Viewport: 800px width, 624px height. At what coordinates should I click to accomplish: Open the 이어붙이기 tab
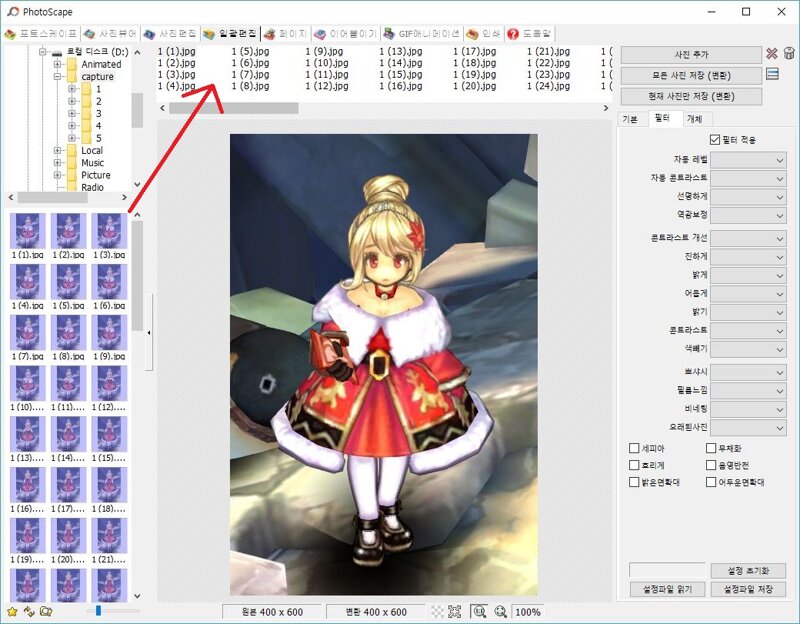pyautogui.click(x=345, y=34)
